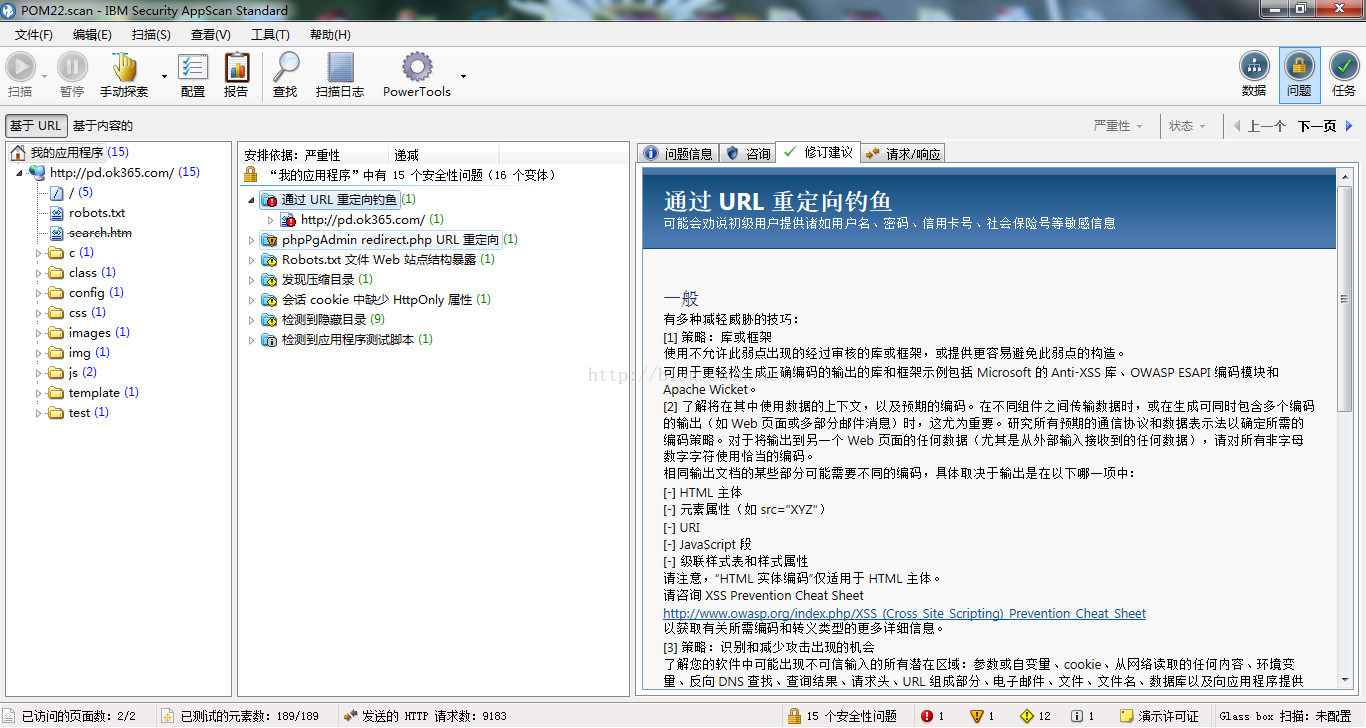Click the 手动探索 hand icon
1366x728 pixels.
124,67
